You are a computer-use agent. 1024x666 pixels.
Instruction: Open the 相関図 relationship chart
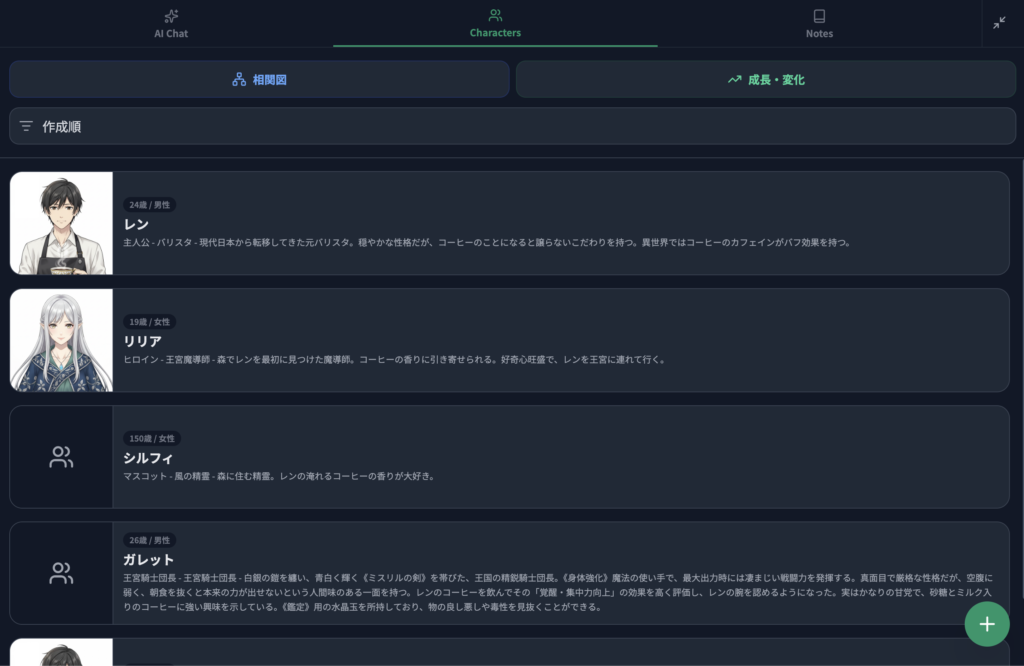coord(259,79)
